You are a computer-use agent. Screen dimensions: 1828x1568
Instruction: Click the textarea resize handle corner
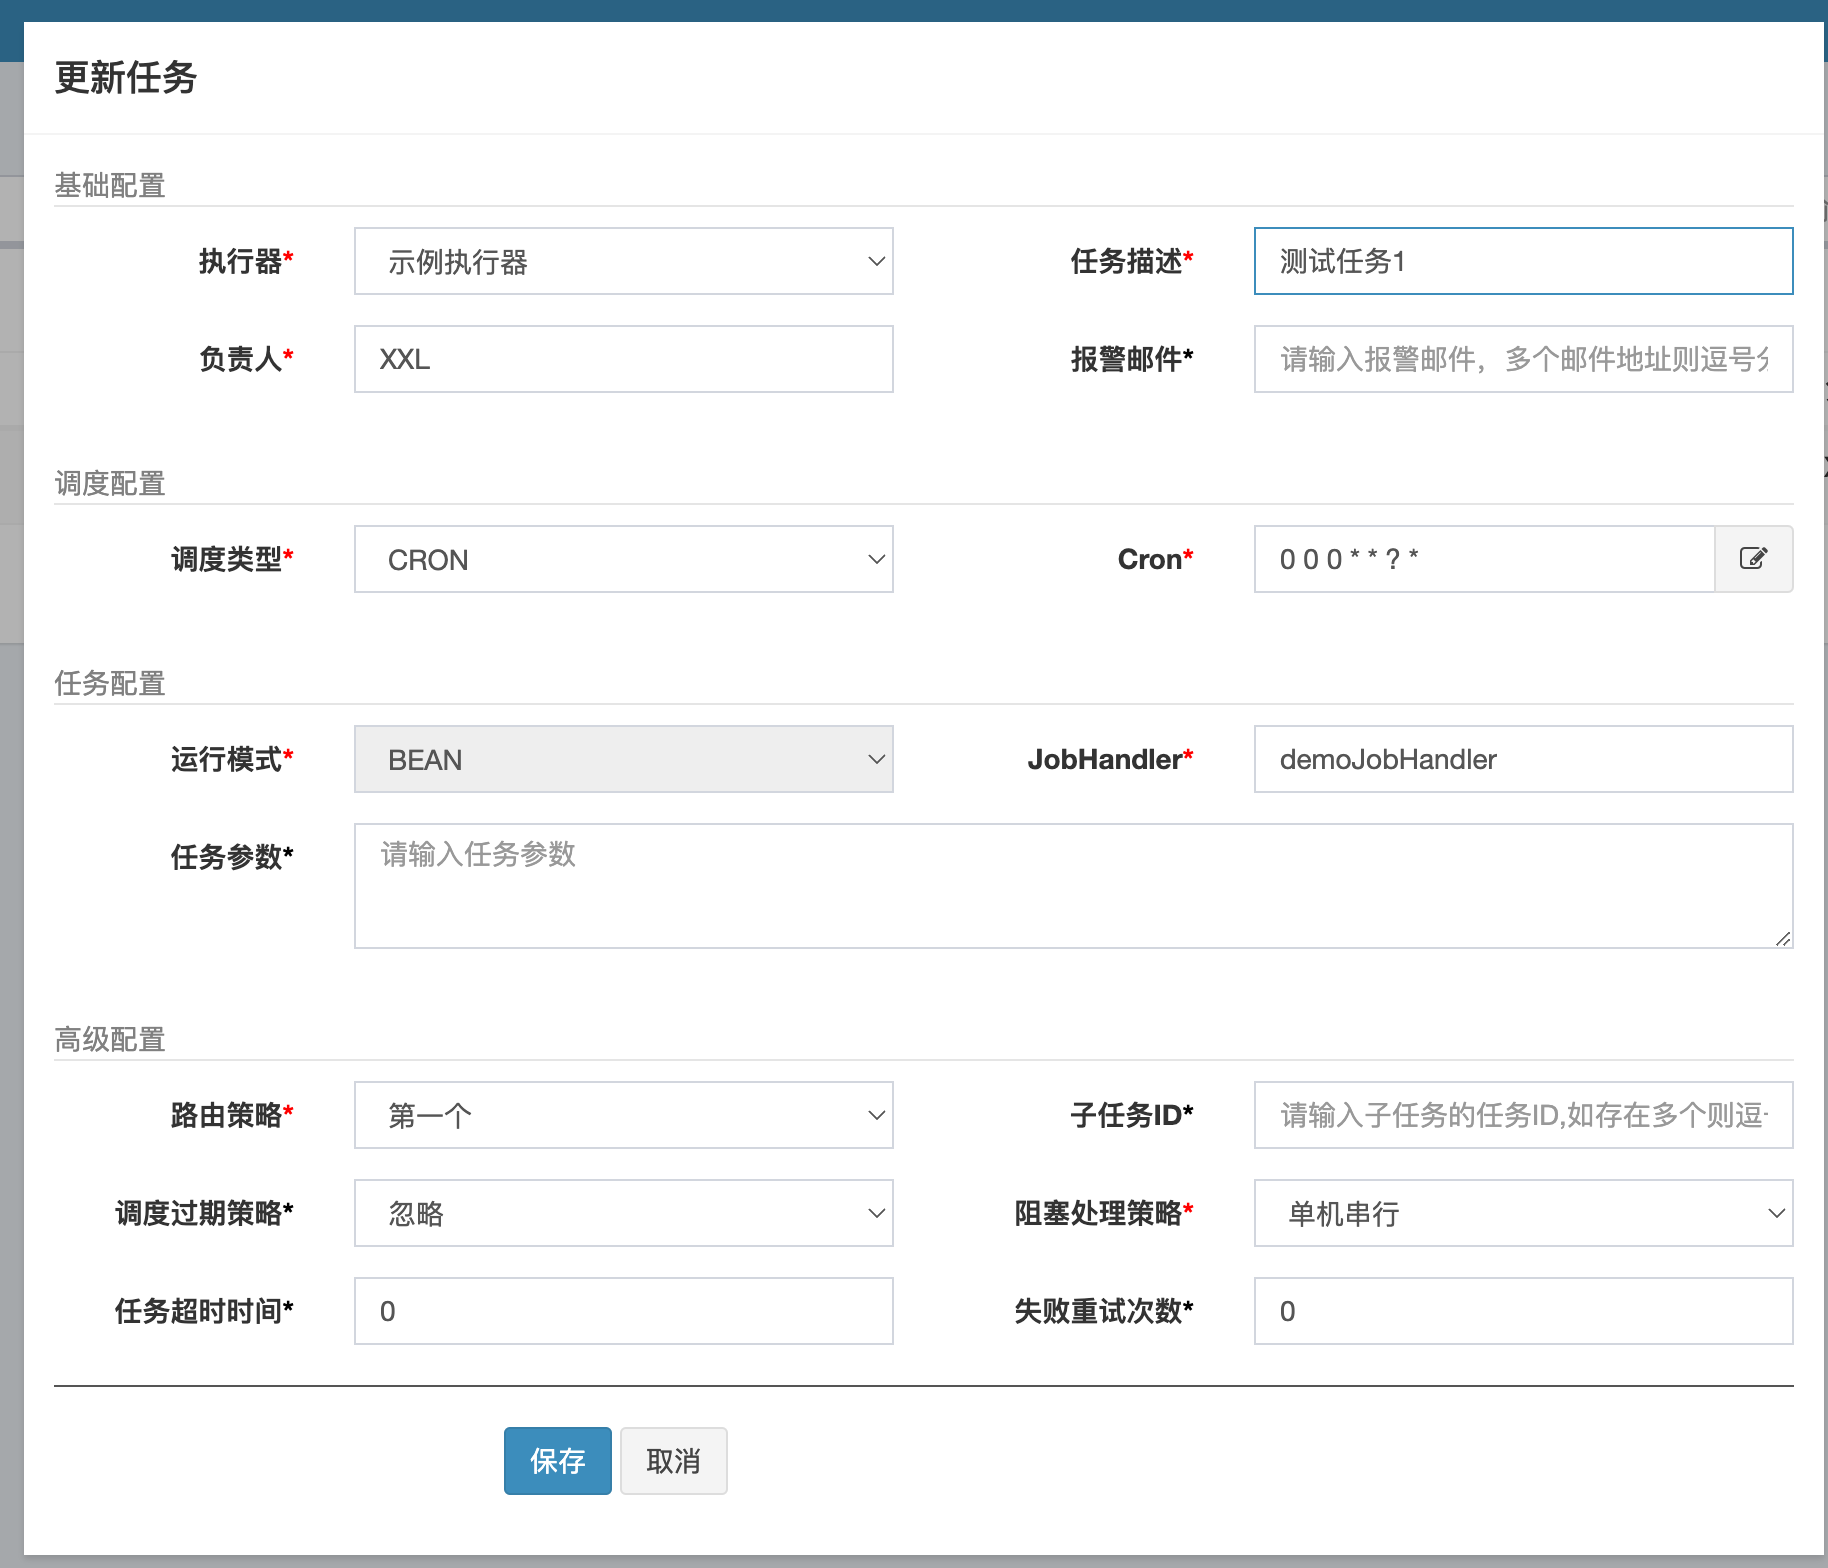[x=1784, y=938]
